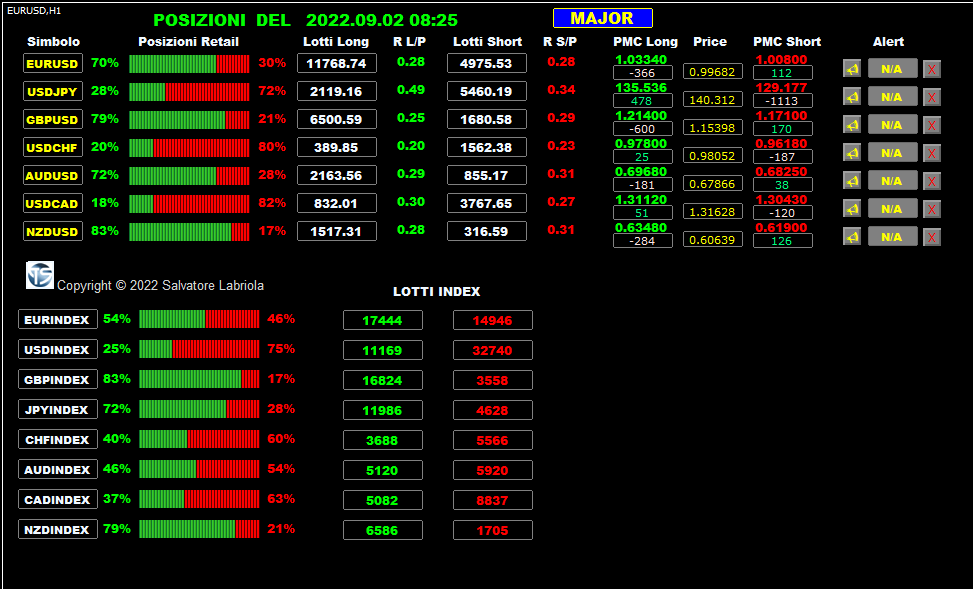973x589 pixels.
Task: Click the JPYINDEX label button
Action: click(x=58, y=410)
